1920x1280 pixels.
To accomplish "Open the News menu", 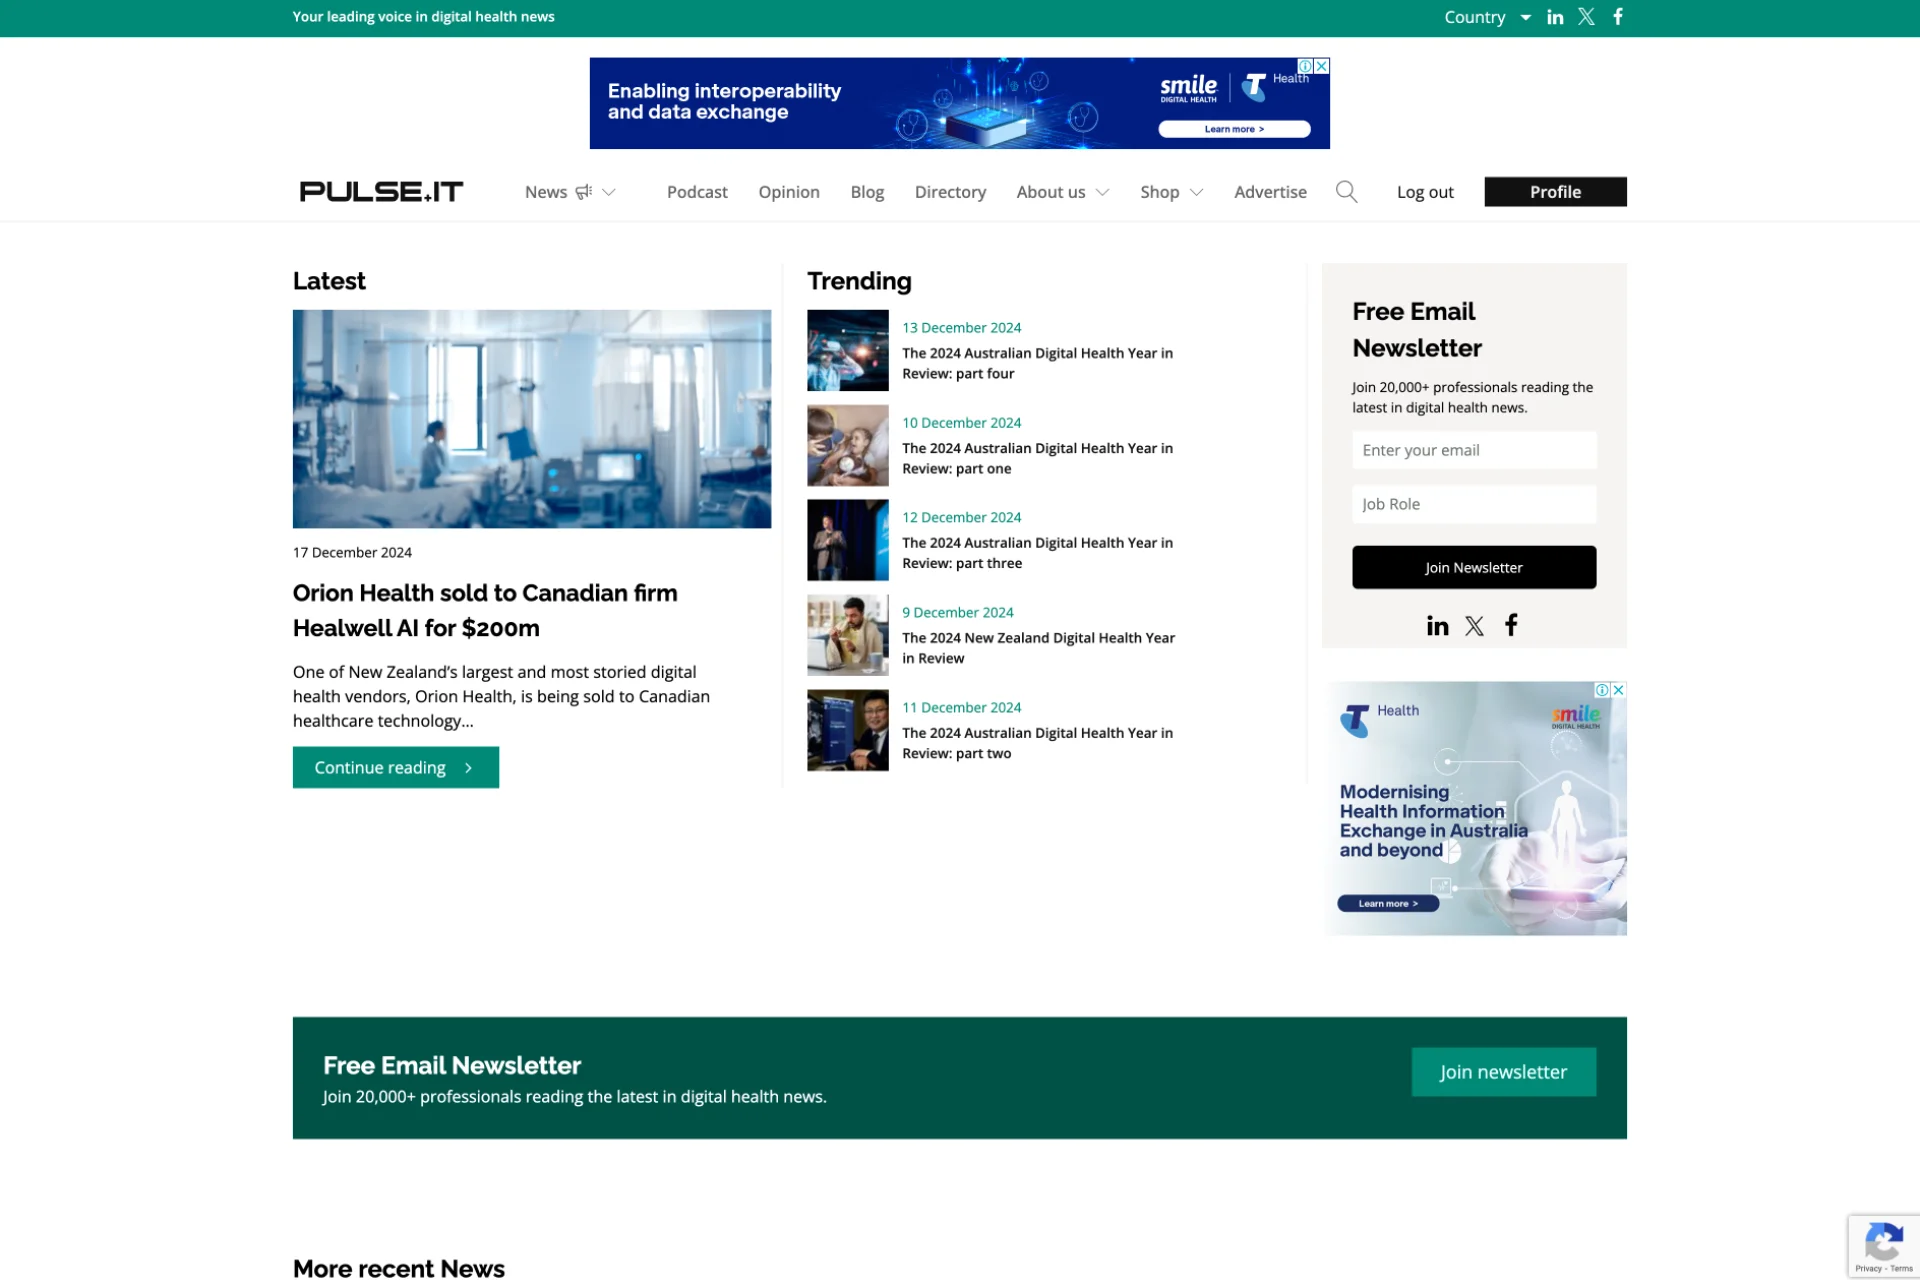I will [546, 191].
